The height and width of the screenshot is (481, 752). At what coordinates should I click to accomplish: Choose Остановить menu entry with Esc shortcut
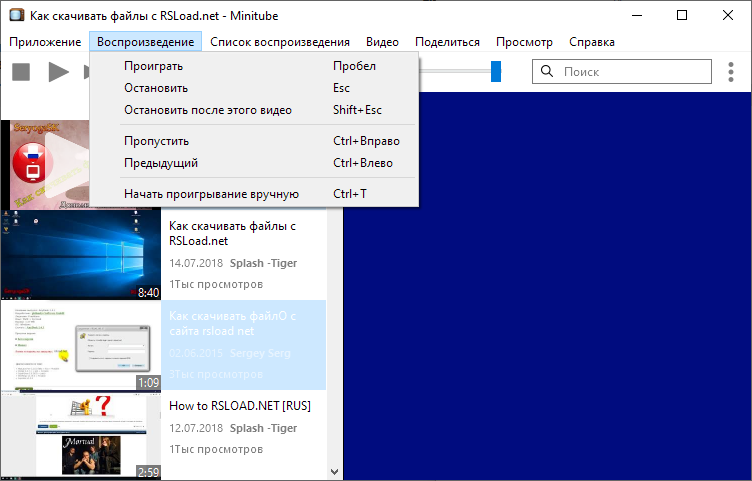(x=254, y=88)
